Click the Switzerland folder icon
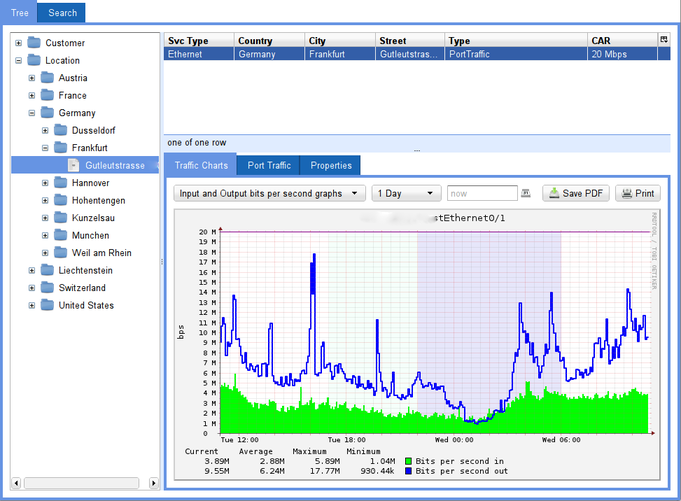This screenshot has height=501, width=681. (47, 288)
